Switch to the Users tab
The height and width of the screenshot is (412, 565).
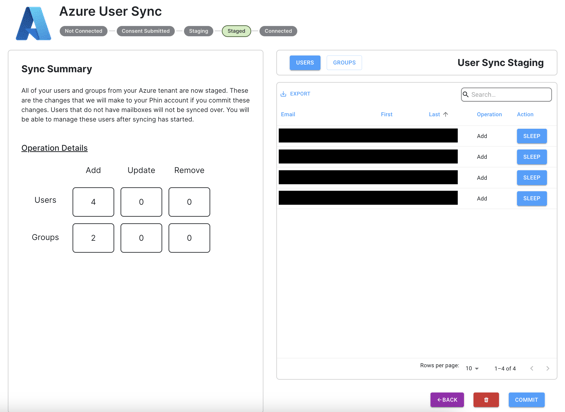(305, 63)
